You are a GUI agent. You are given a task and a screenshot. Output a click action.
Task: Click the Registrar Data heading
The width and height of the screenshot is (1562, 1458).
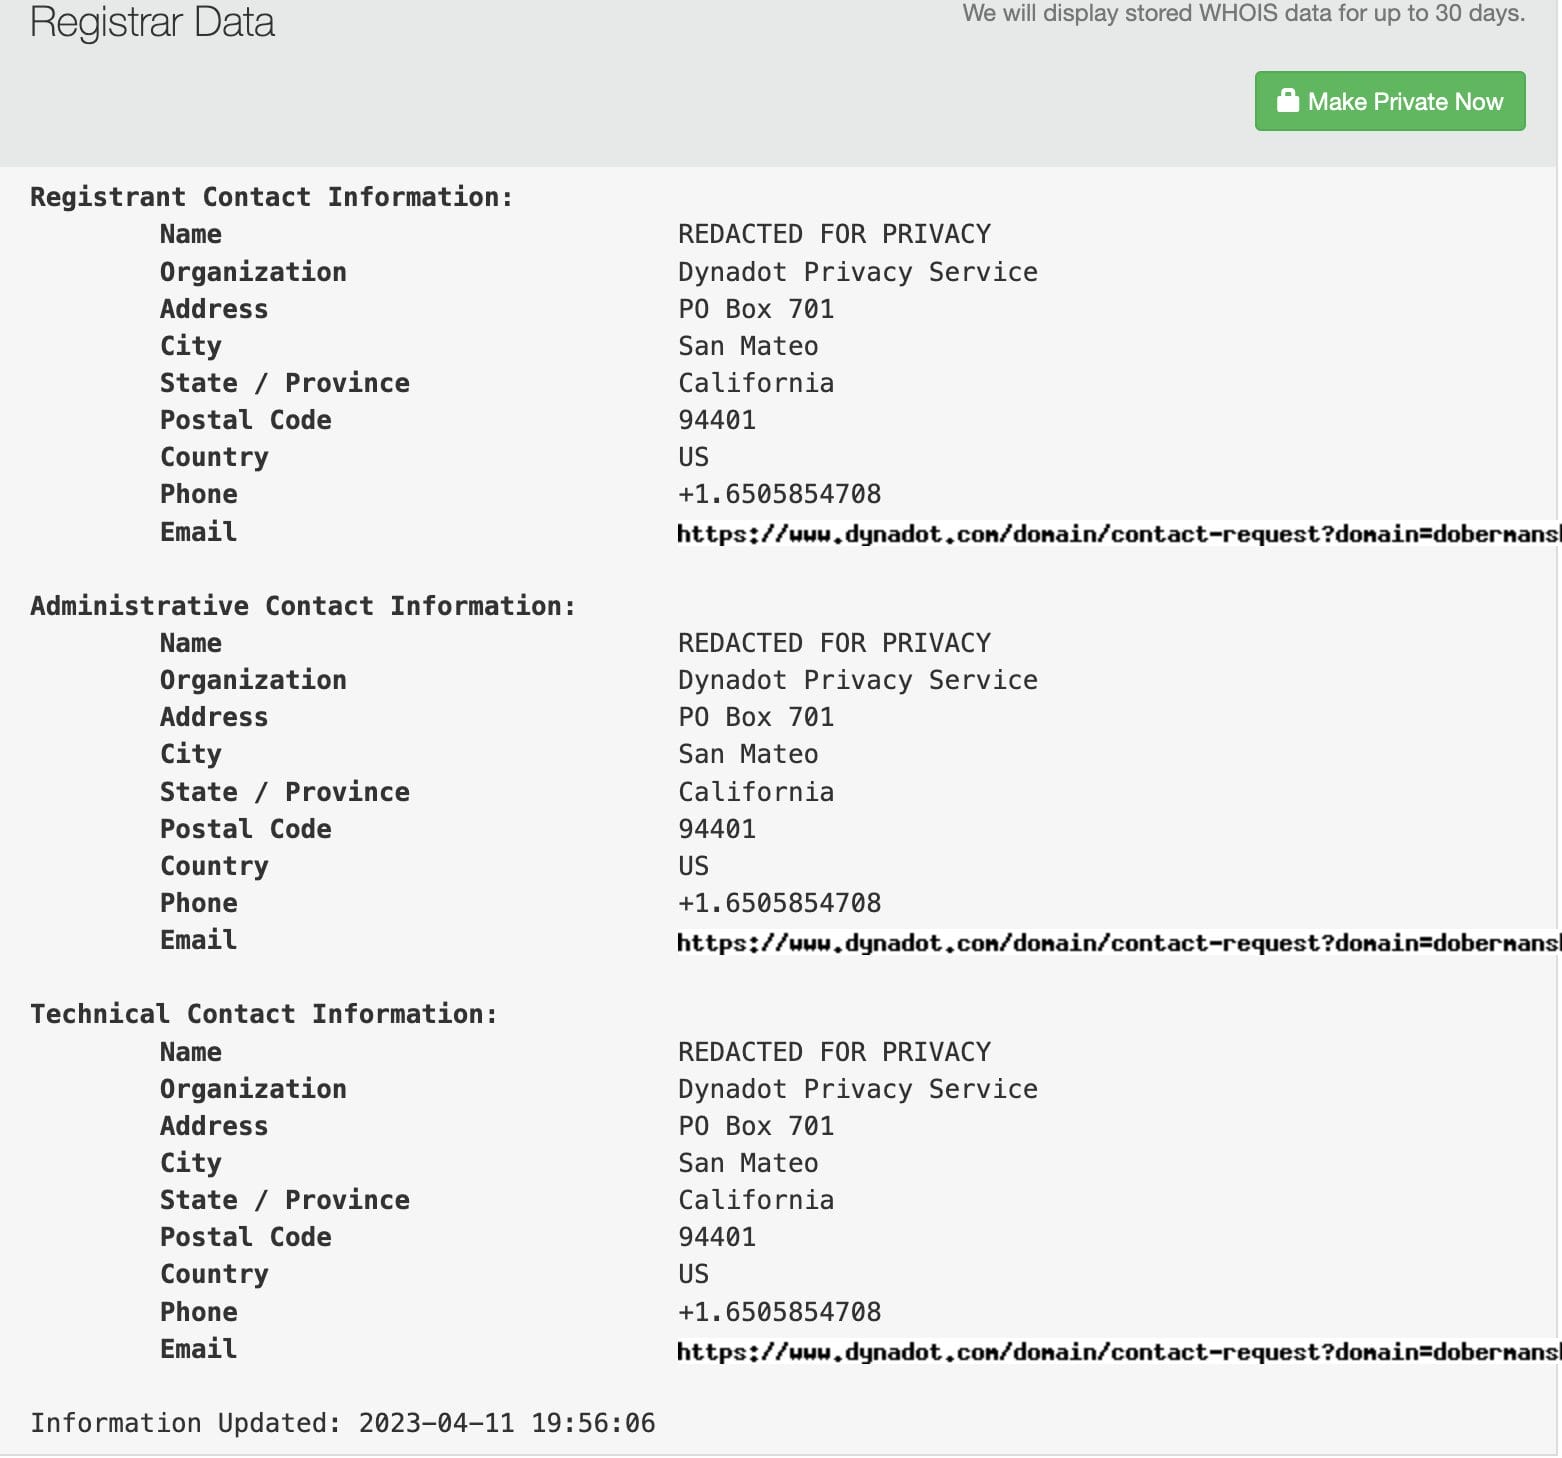point(152,22)
